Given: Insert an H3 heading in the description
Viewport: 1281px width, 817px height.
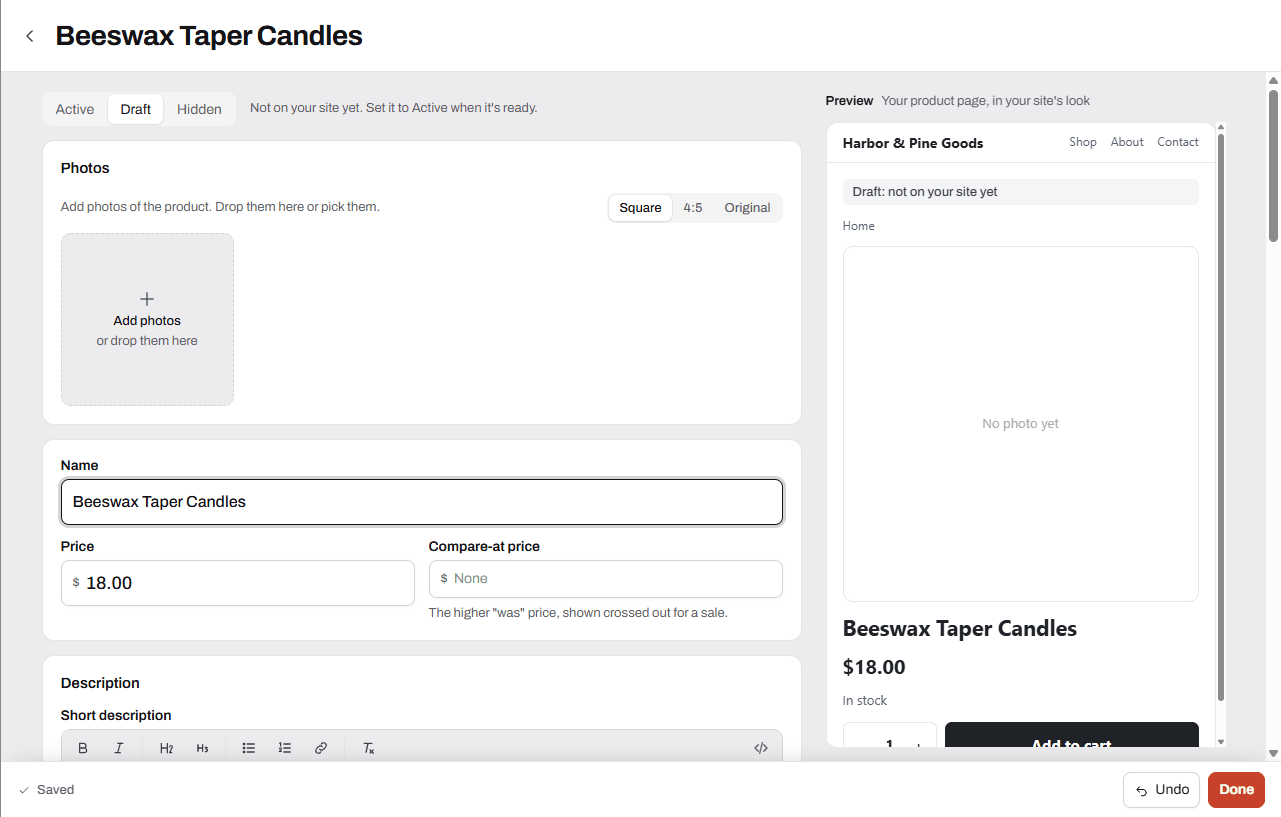Looking at the screenshot, I should tap(203, 748).
